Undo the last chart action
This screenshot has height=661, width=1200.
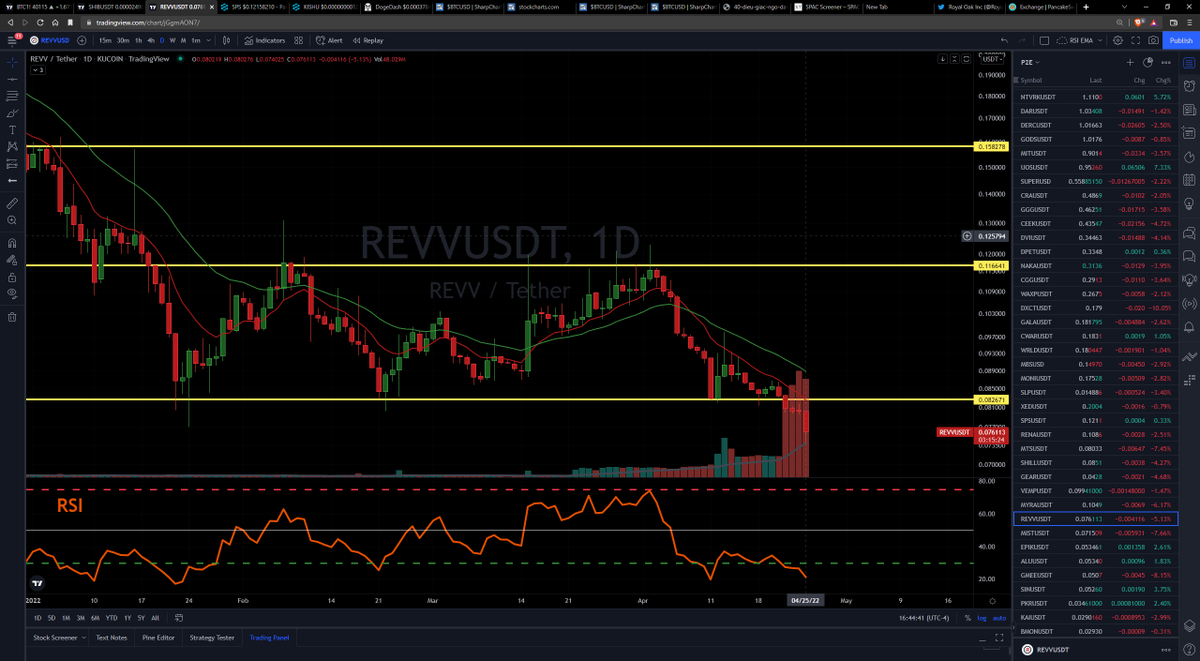tap(1005, 40)
